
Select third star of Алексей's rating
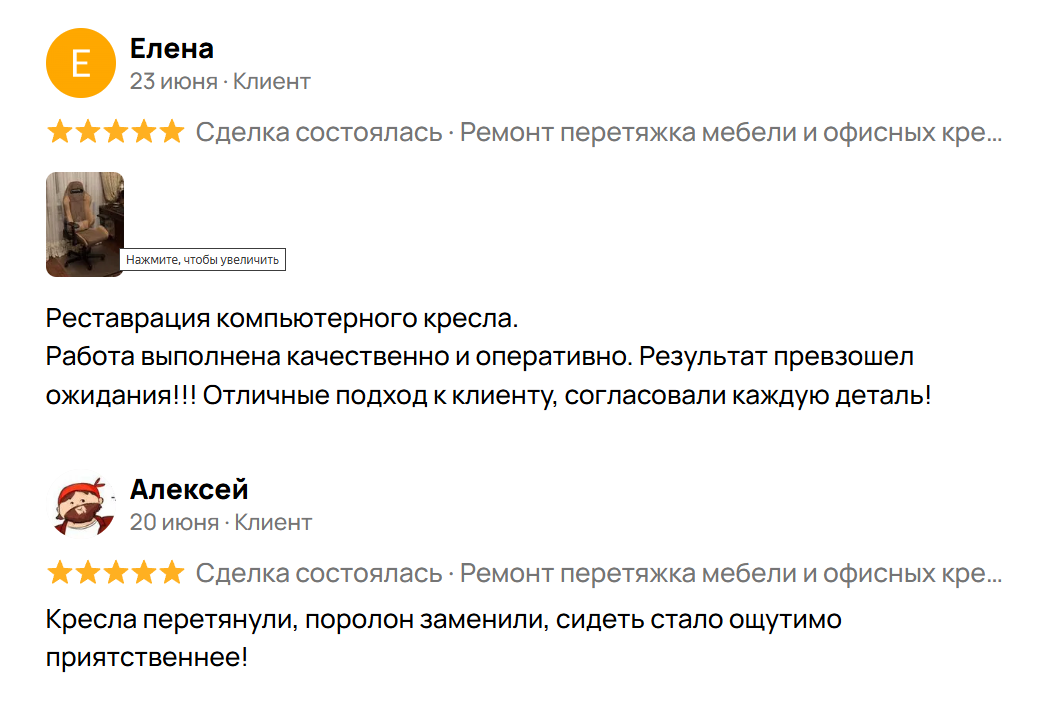(x=116, y=572)
